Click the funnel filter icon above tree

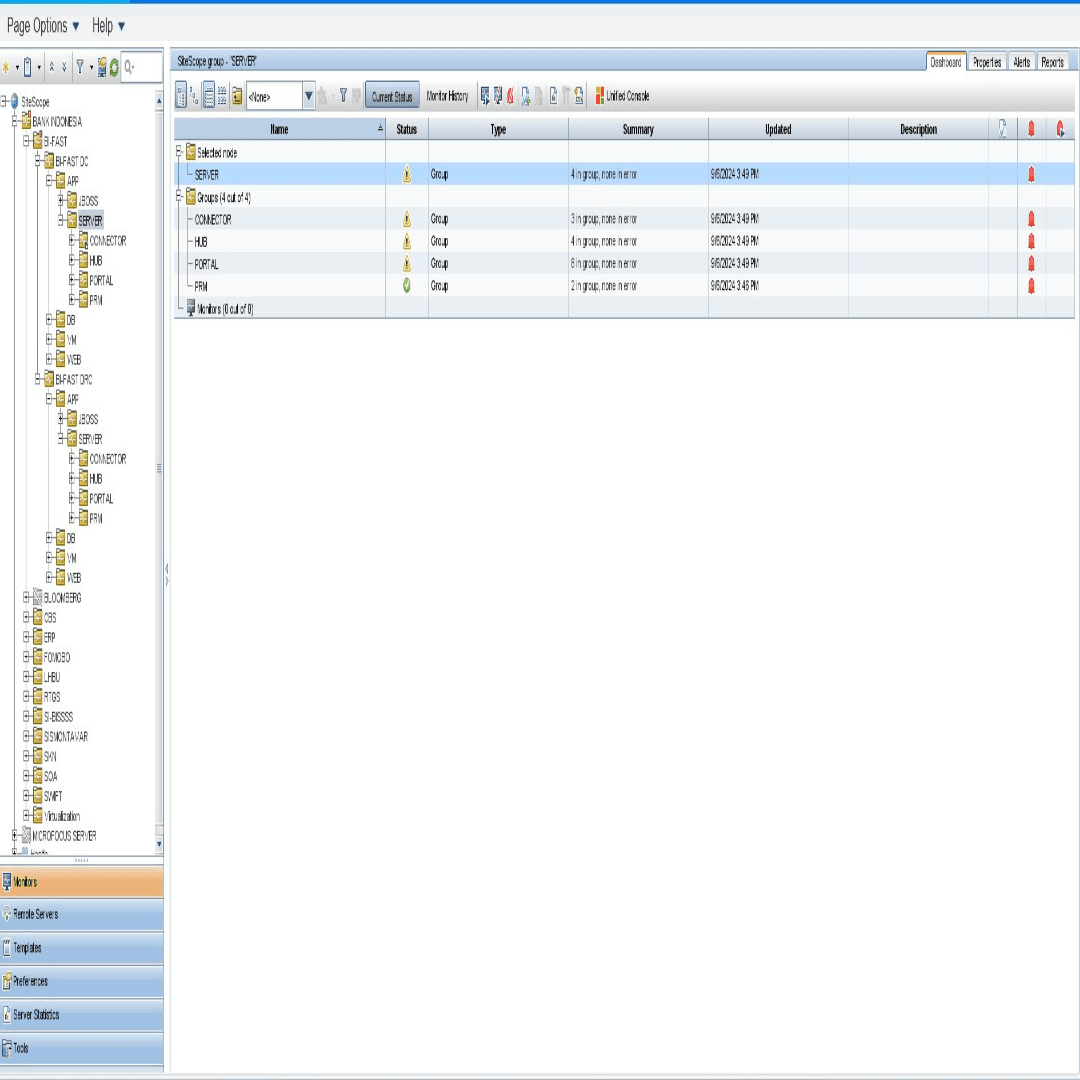pyautogui.click(x=80, y=68)
